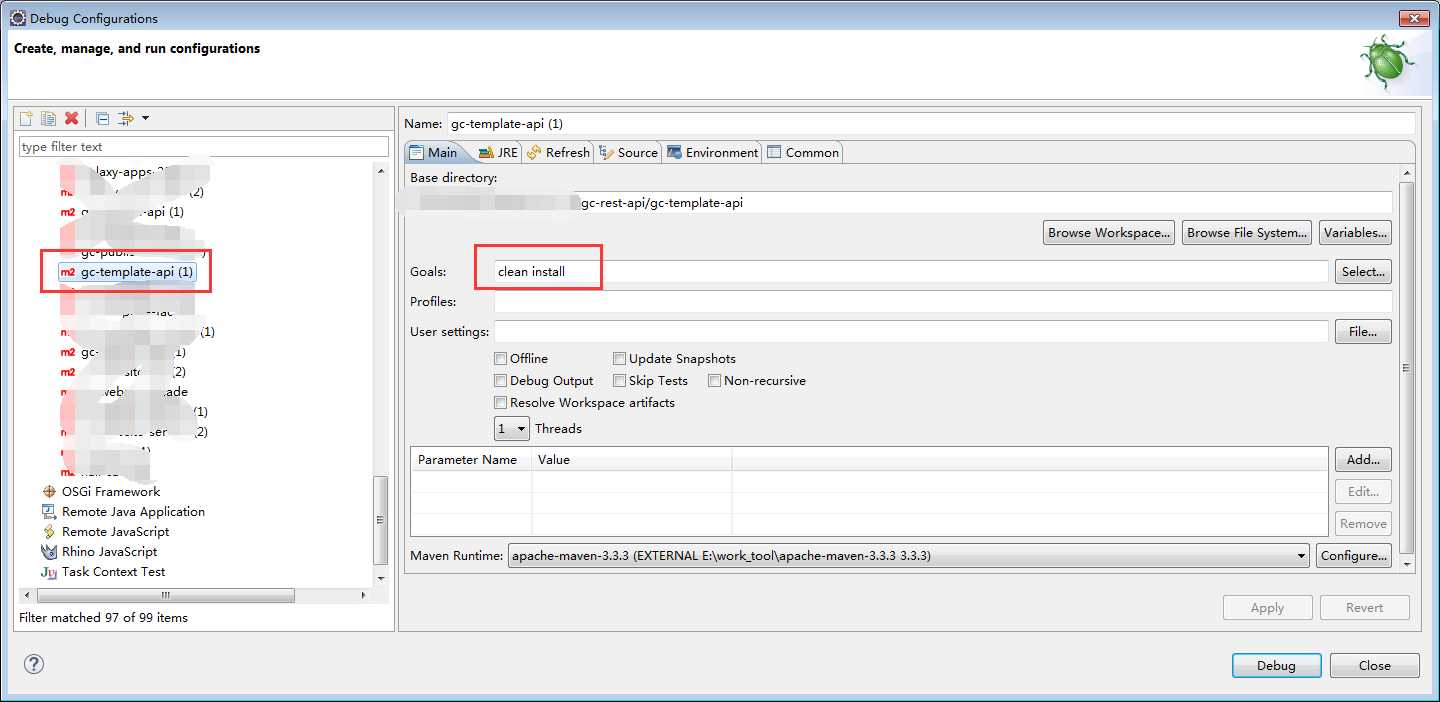This screenshot has width=1440, height=702.
Task: Click the JRE tab icon
Action: tap(486, 152)
